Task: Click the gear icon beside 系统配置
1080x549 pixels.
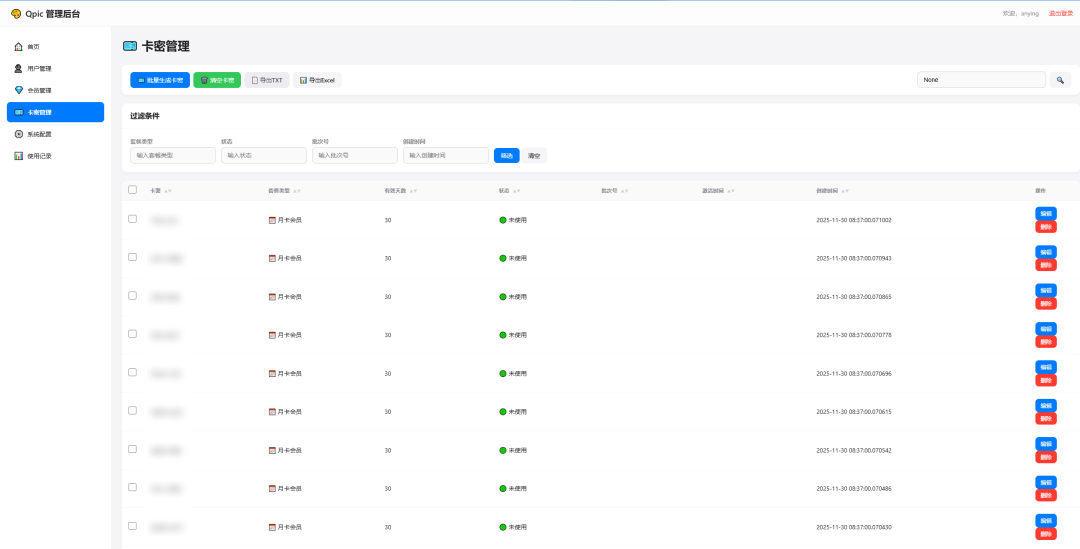Action: (19, 134)
